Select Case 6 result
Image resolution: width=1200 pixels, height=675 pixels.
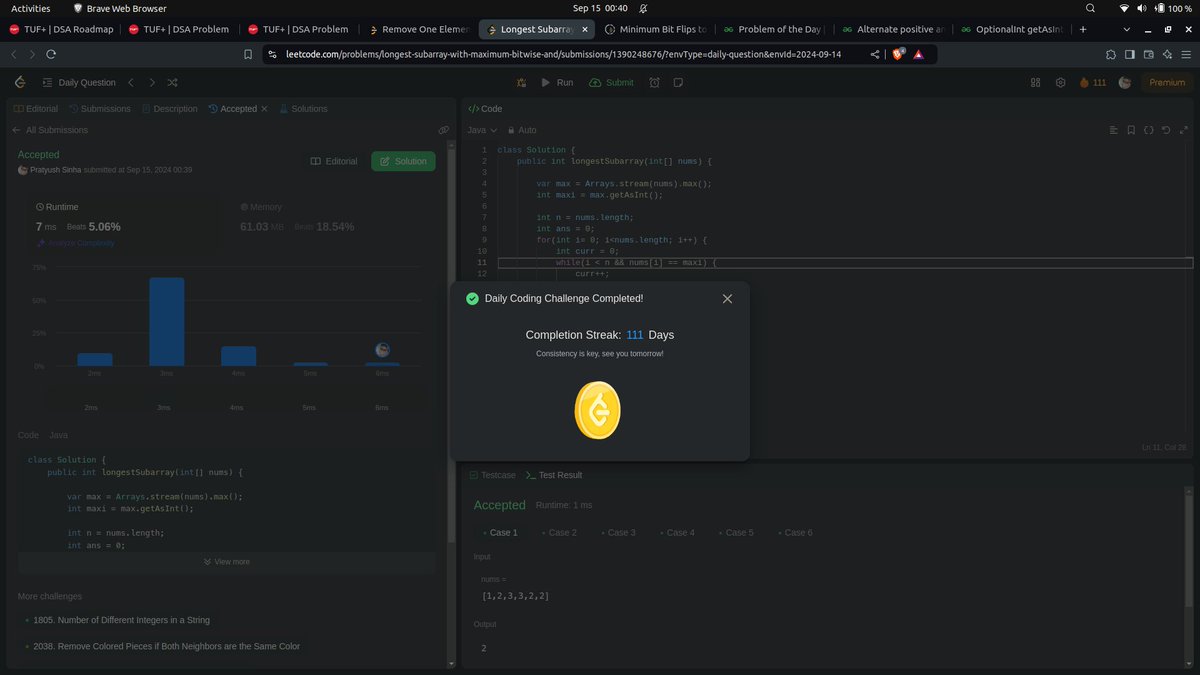795,533
